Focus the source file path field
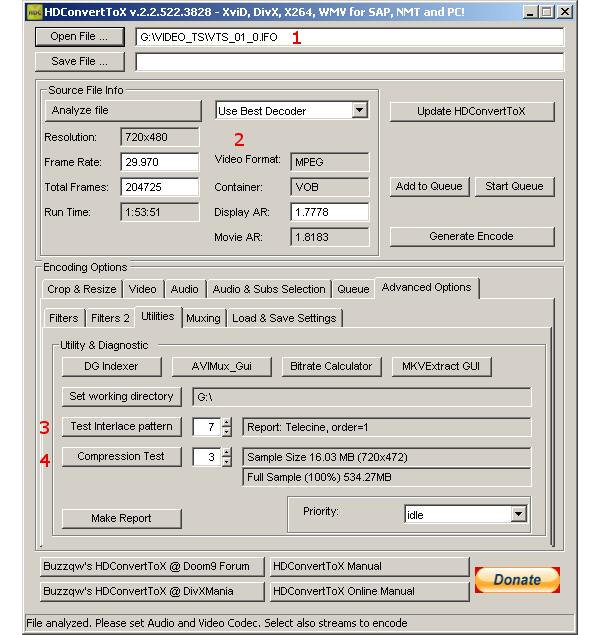 point(349,37)
